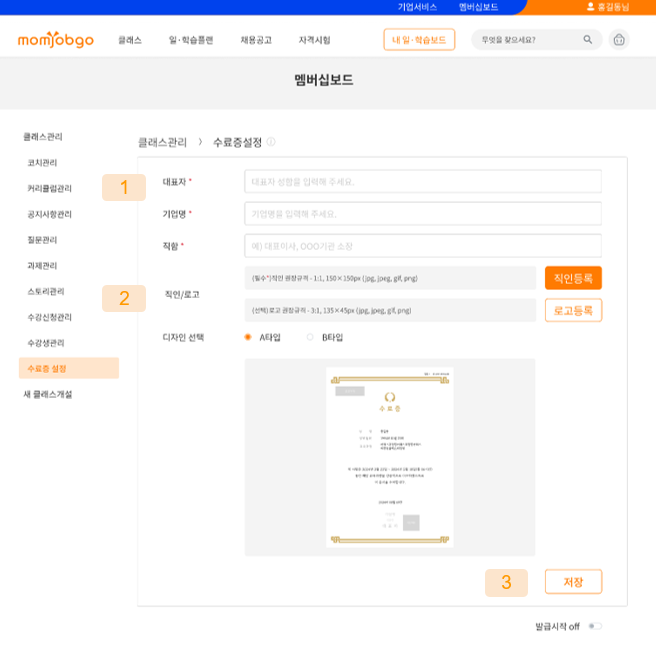The height and width of the screenshot is (652, 656).
Task: Select the A타입 design radio button
Action: 248,337
